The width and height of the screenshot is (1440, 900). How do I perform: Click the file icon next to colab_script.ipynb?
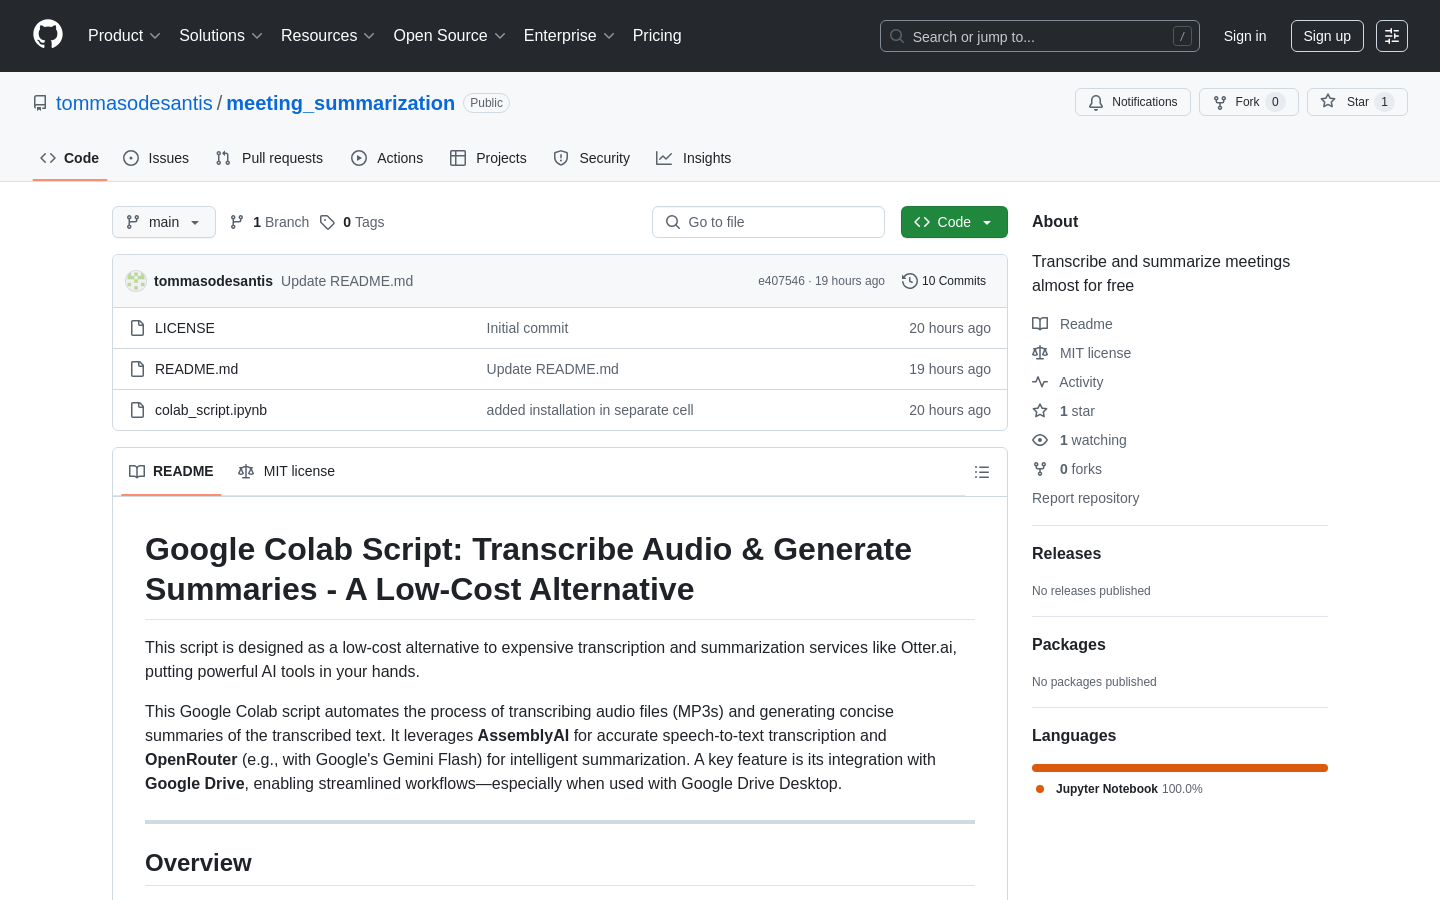138,410
